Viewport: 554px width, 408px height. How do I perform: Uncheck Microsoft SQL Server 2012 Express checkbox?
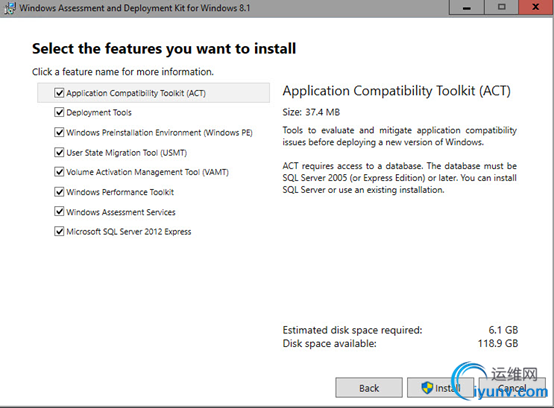click(59, 231)
